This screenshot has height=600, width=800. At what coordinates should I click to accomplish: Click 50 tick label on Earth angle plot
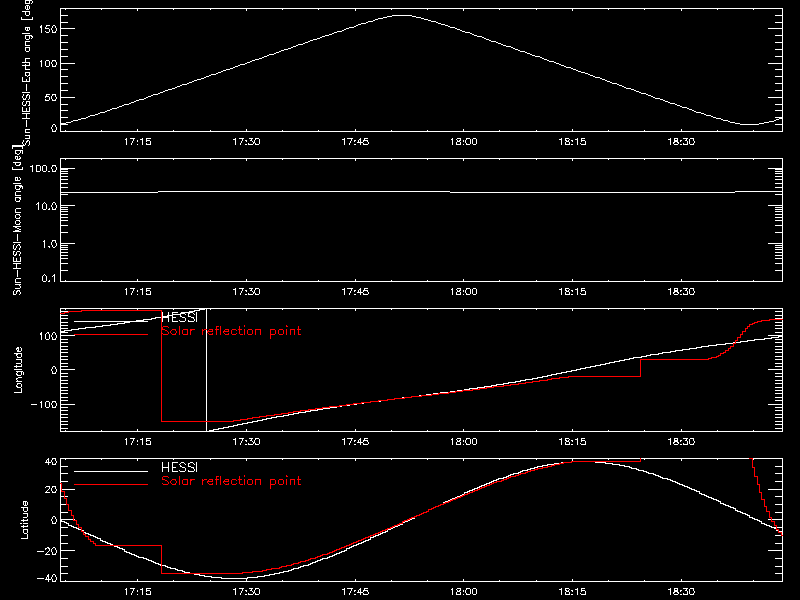pyautogui.click(x=51, y=97)
